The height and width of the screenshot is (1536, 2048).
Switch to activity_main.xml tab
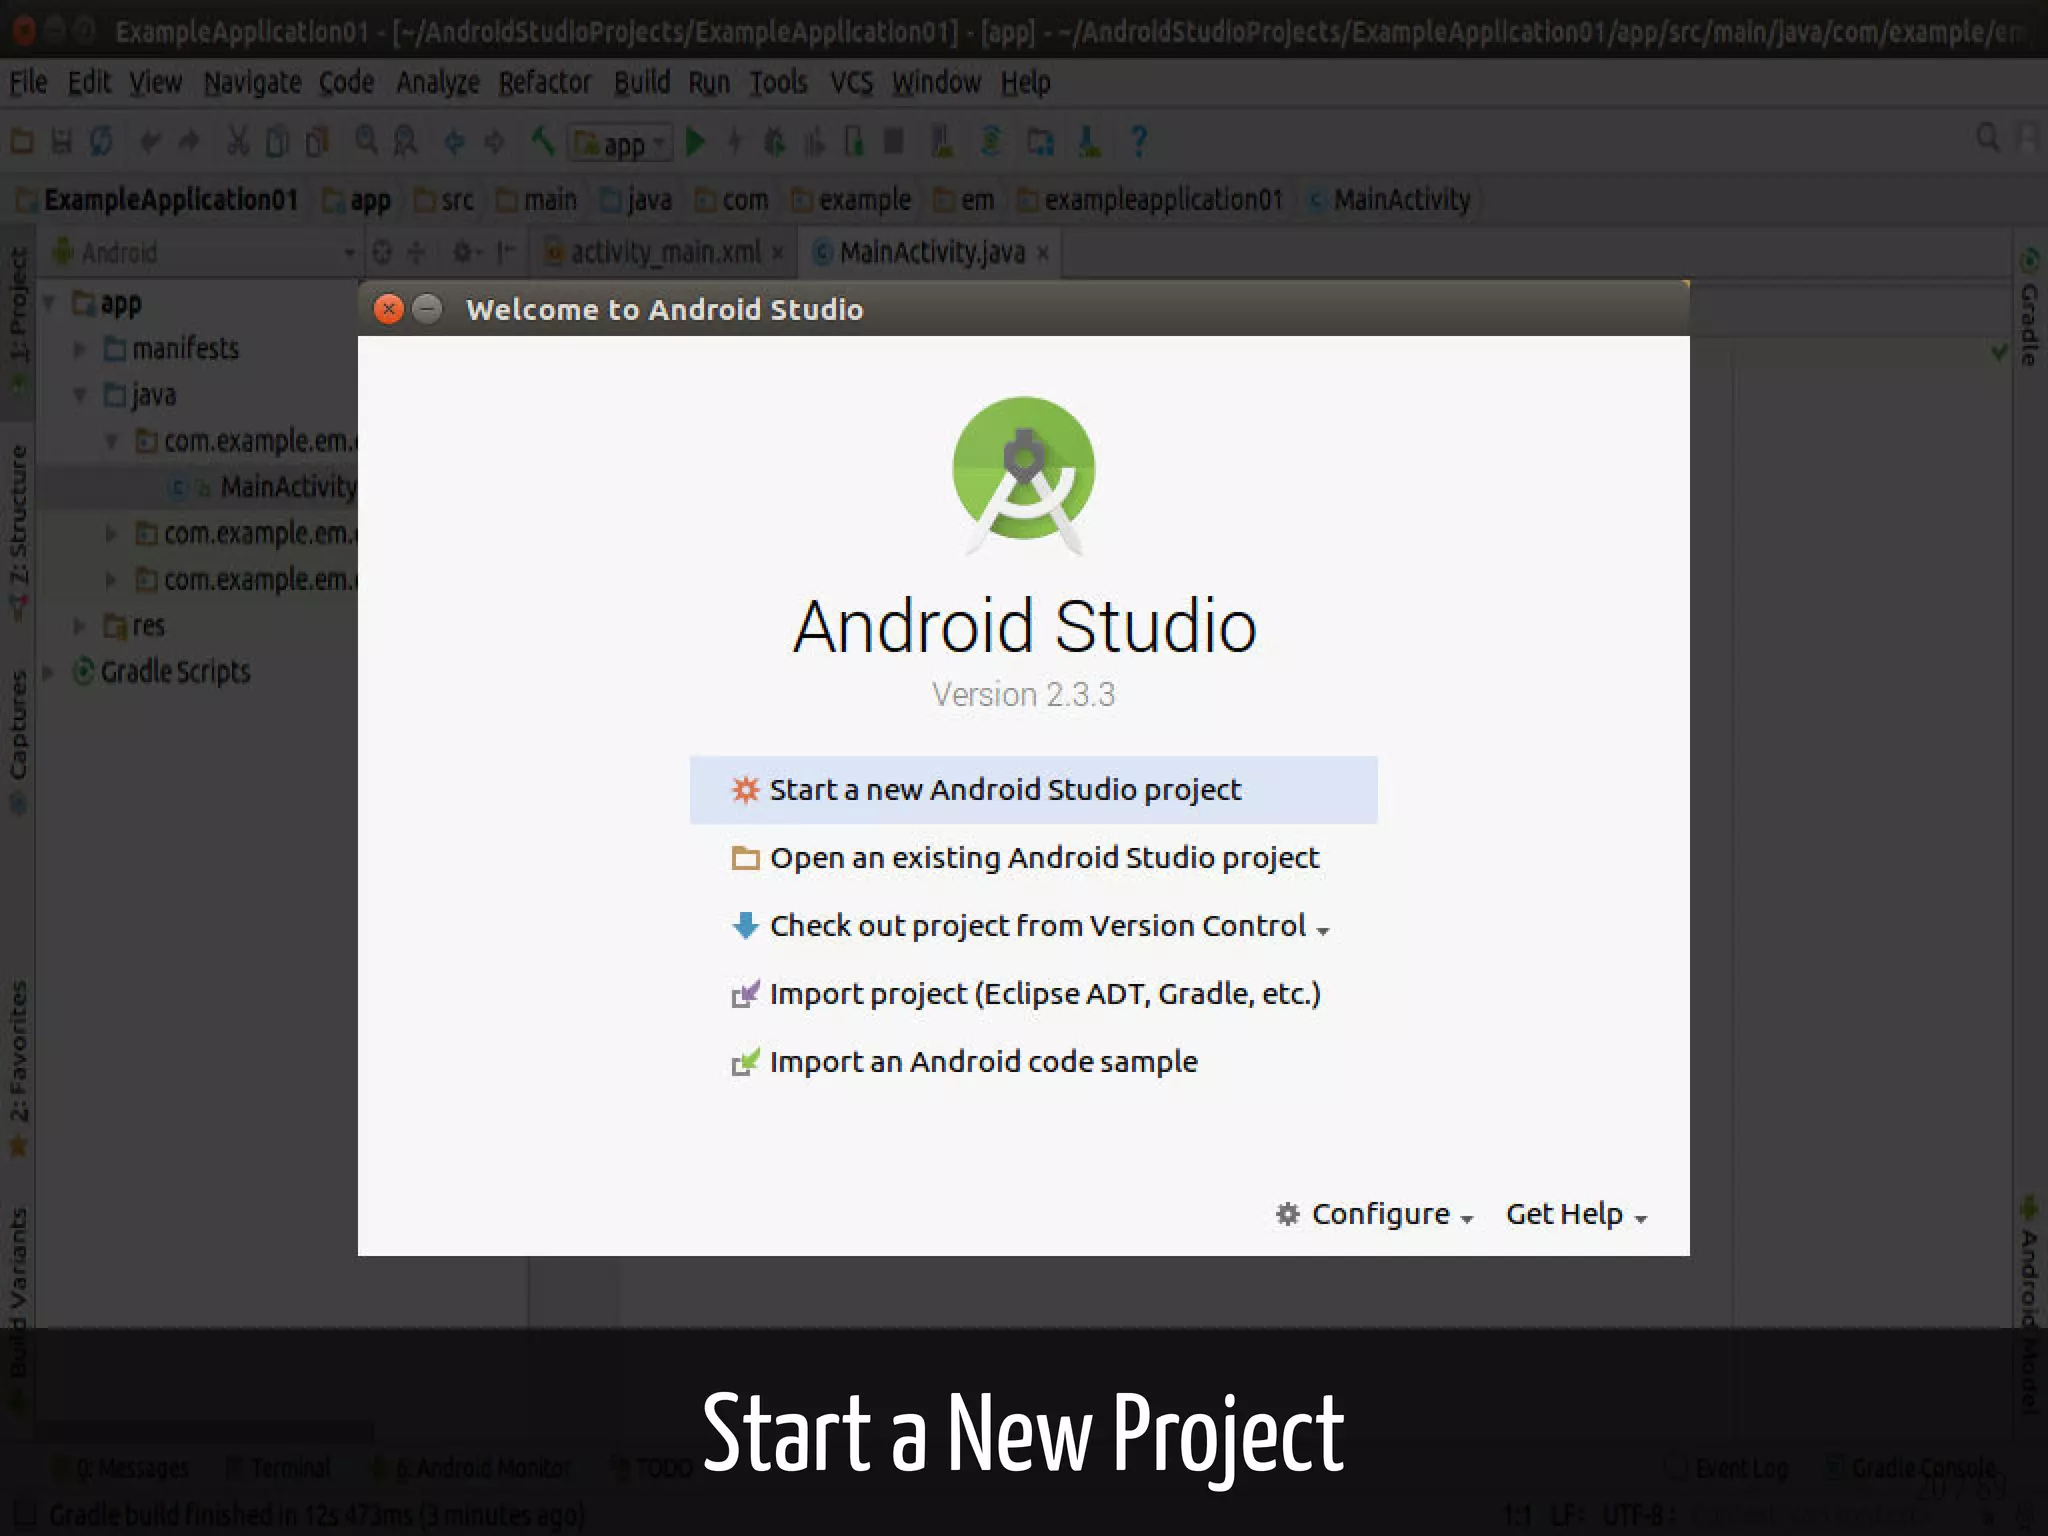[x=664, y=252]
